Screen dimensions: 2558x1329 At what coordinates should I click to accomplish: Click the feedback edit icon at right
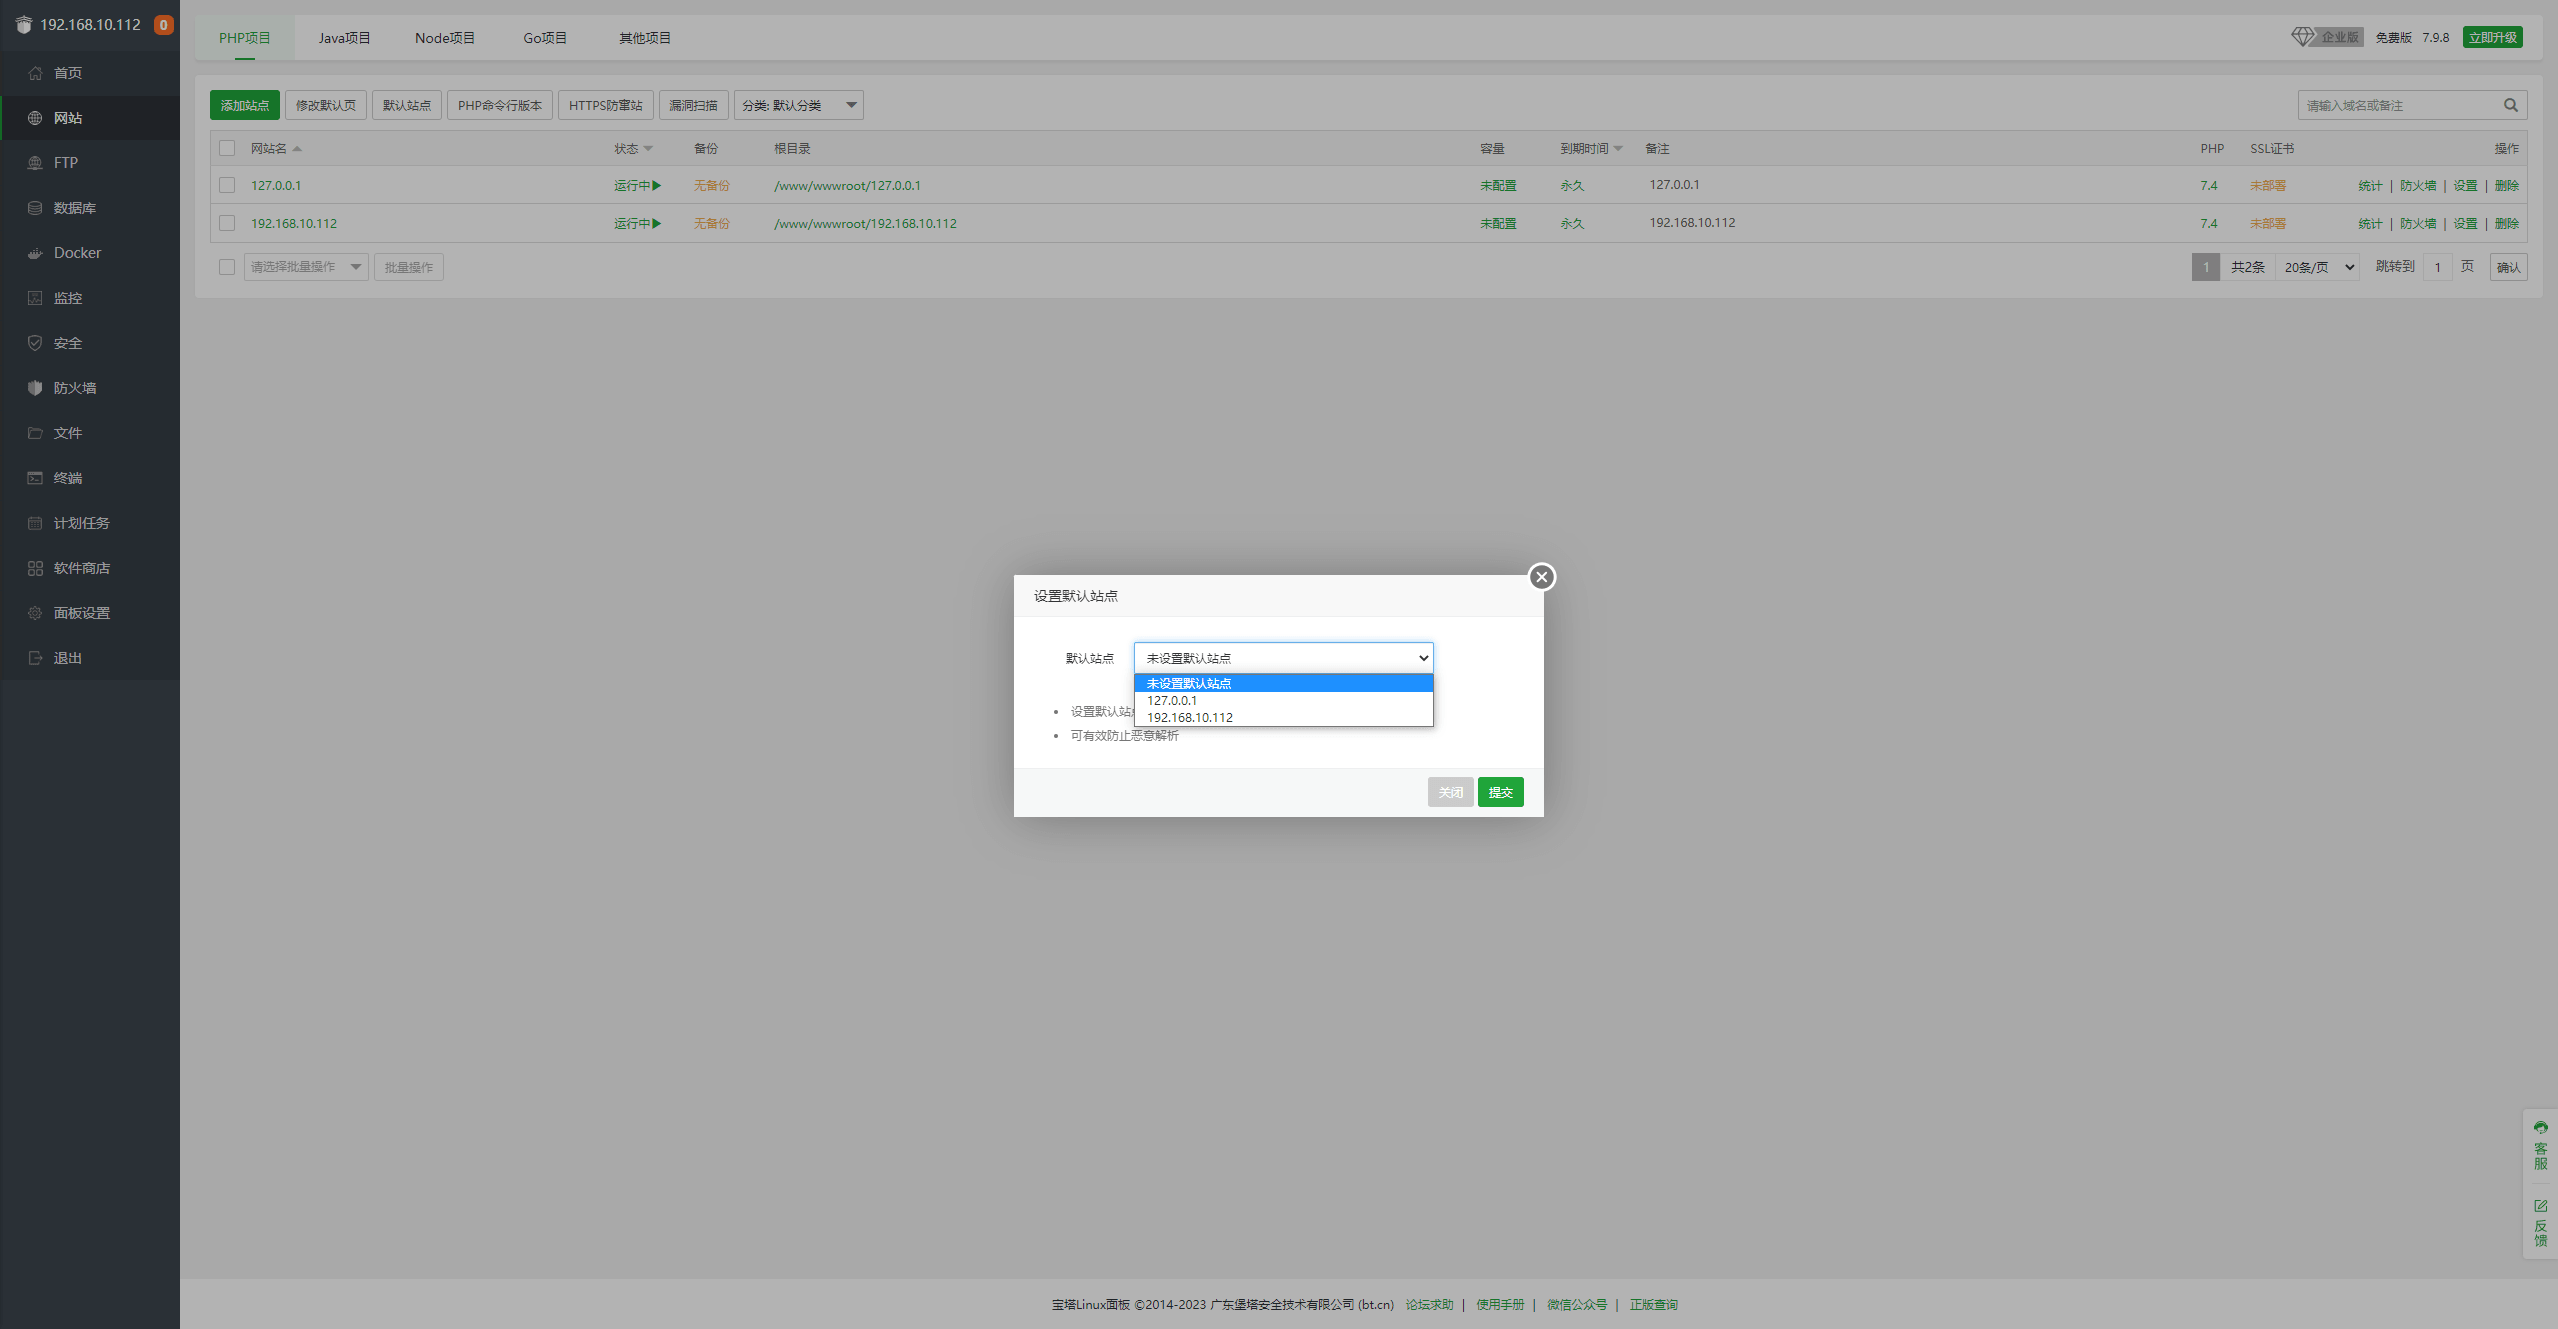click(2540, 1206)
